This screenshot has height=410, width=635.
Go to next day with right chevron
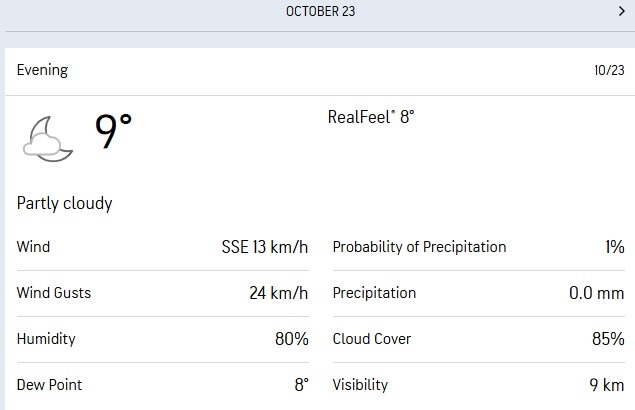point(621,12)
